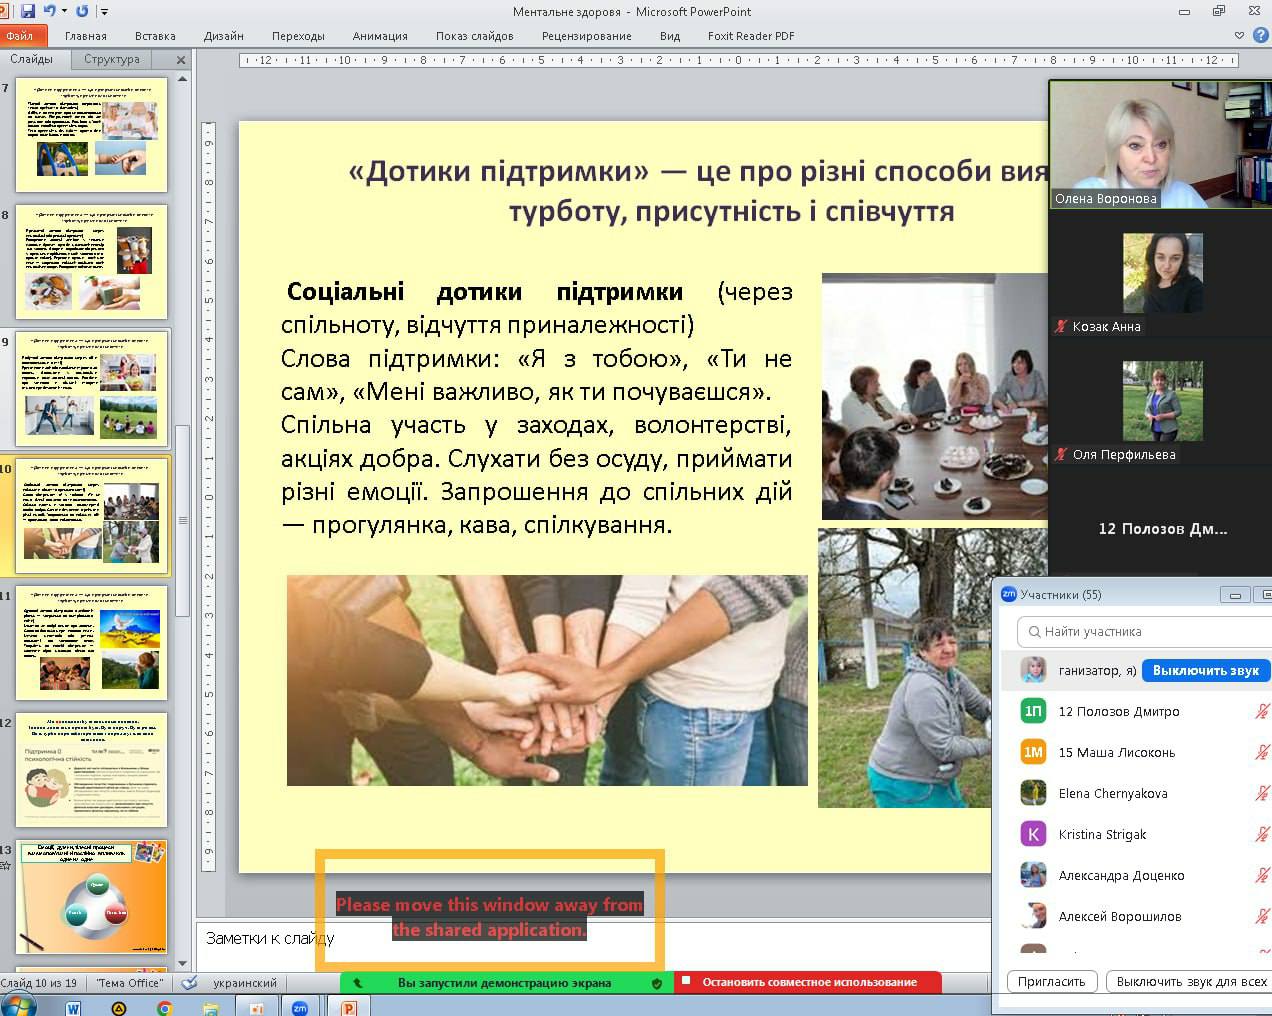
Task: Click the slide panel vertical scrollbar
Action: click(182, 520)
